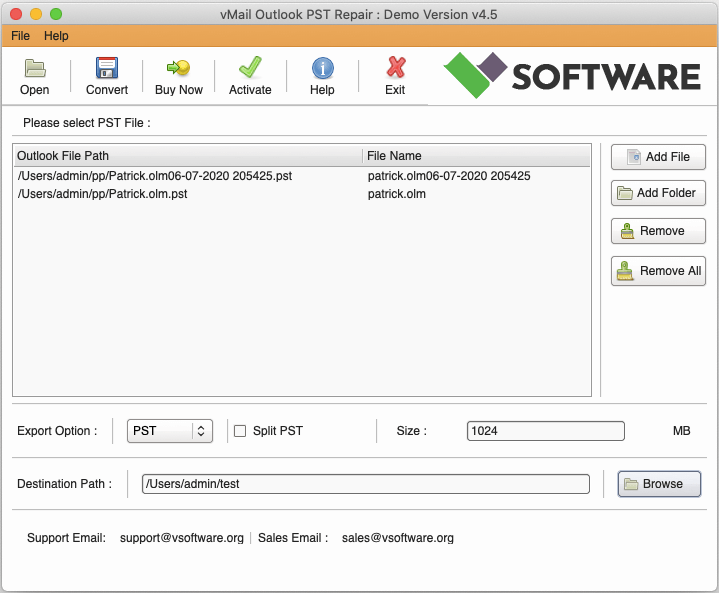
Task: Select the Patrick.olm06-07-2020 205425.pst path row
Action: [155, 176]
